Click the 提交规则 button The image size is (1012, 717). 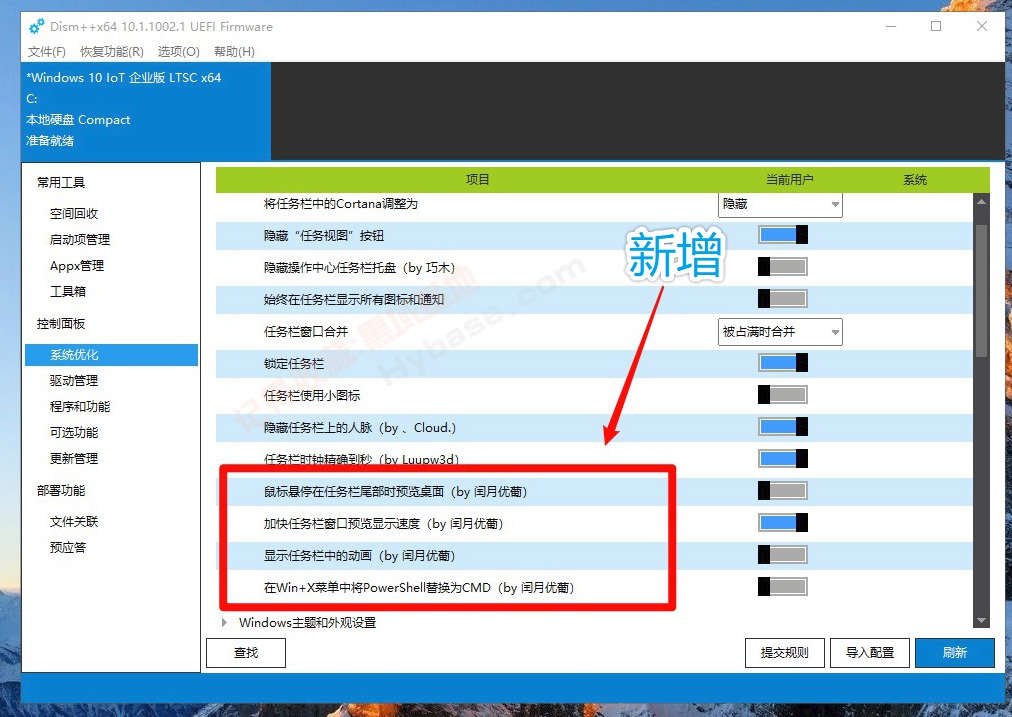[x=785, y=653]
